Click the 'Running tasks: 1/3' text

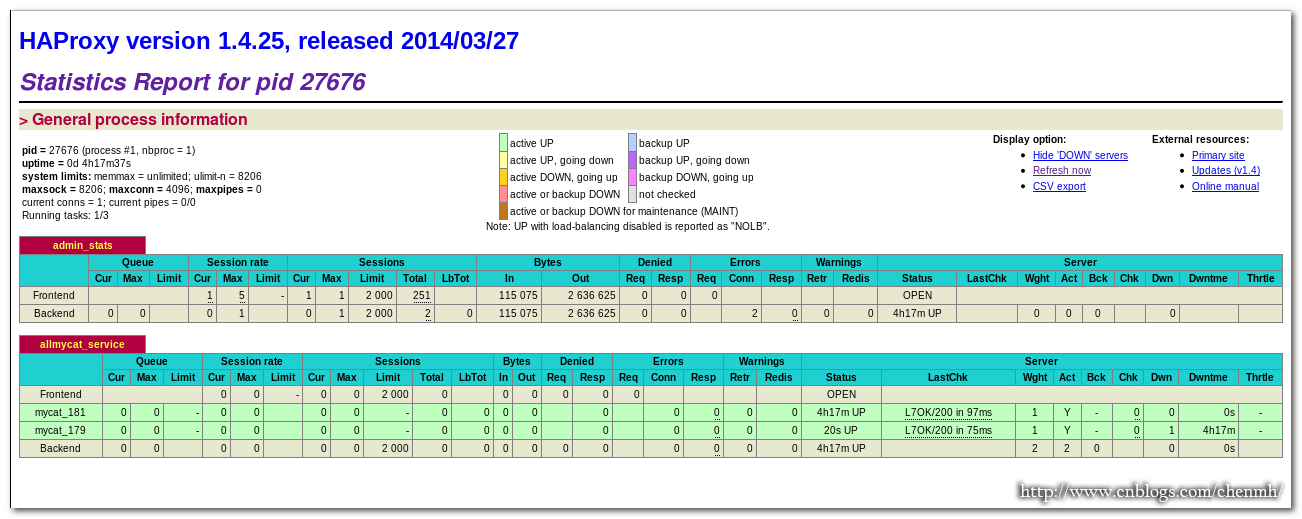point(65,215)
